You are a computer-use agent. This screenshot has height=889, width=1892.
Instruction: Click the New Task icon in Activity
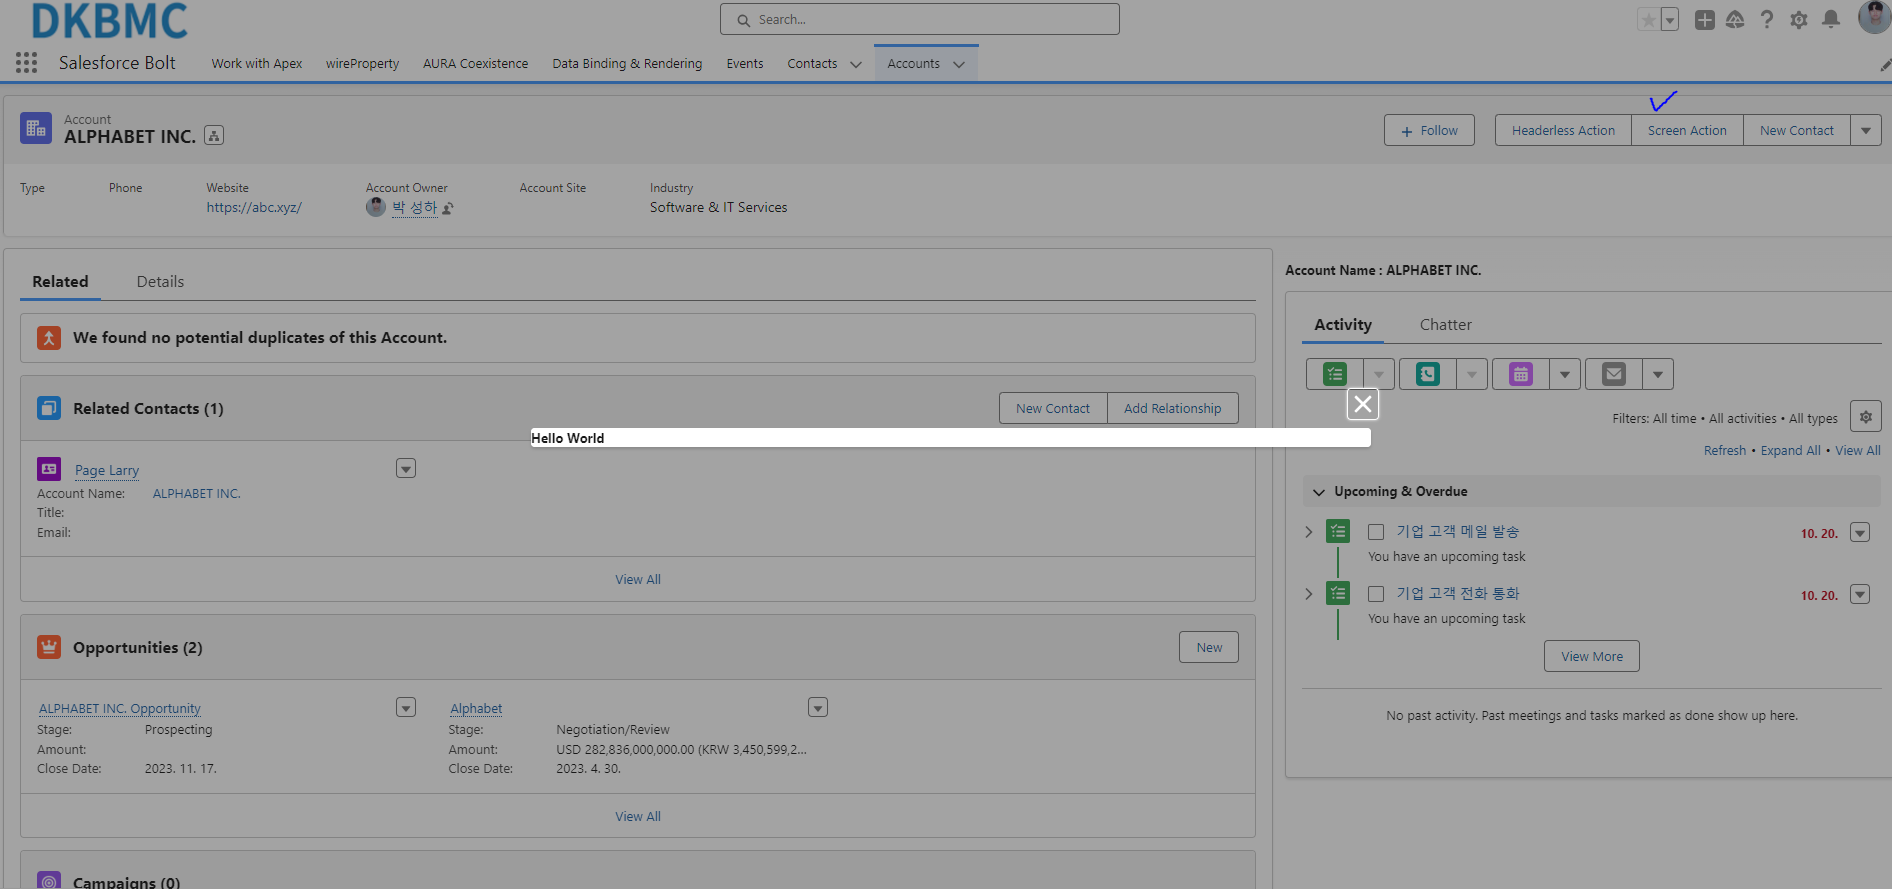(x=1335, y=374)
